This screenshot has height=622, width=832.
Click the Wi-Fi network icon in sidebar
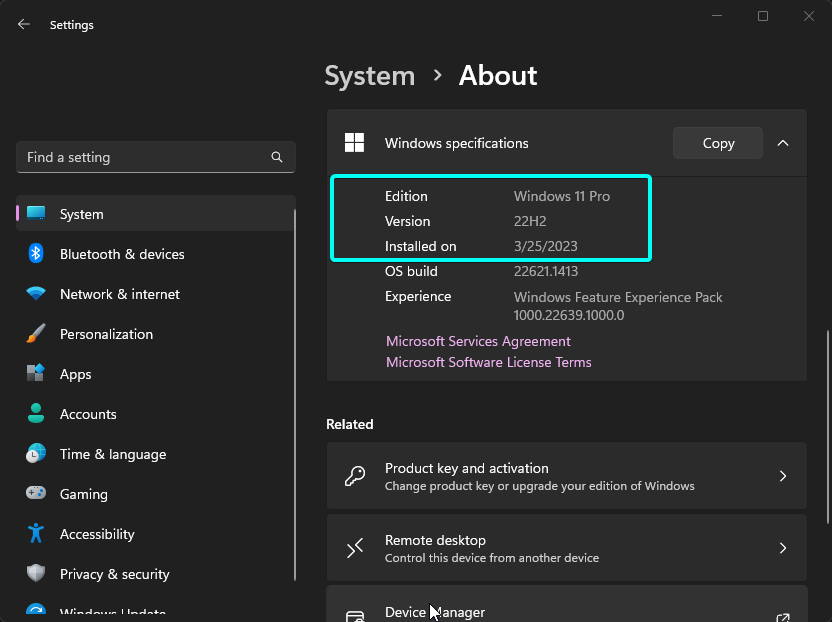click(x=36, y=293)
